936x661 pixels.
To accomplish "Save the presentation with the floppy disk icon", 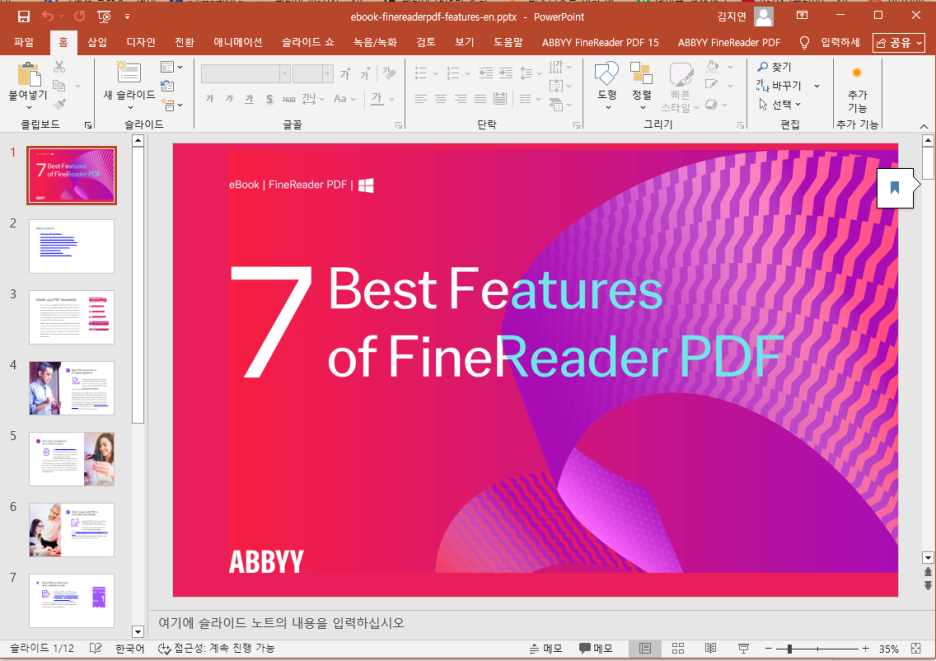I will pyautogui.click(x=23, y=17).
